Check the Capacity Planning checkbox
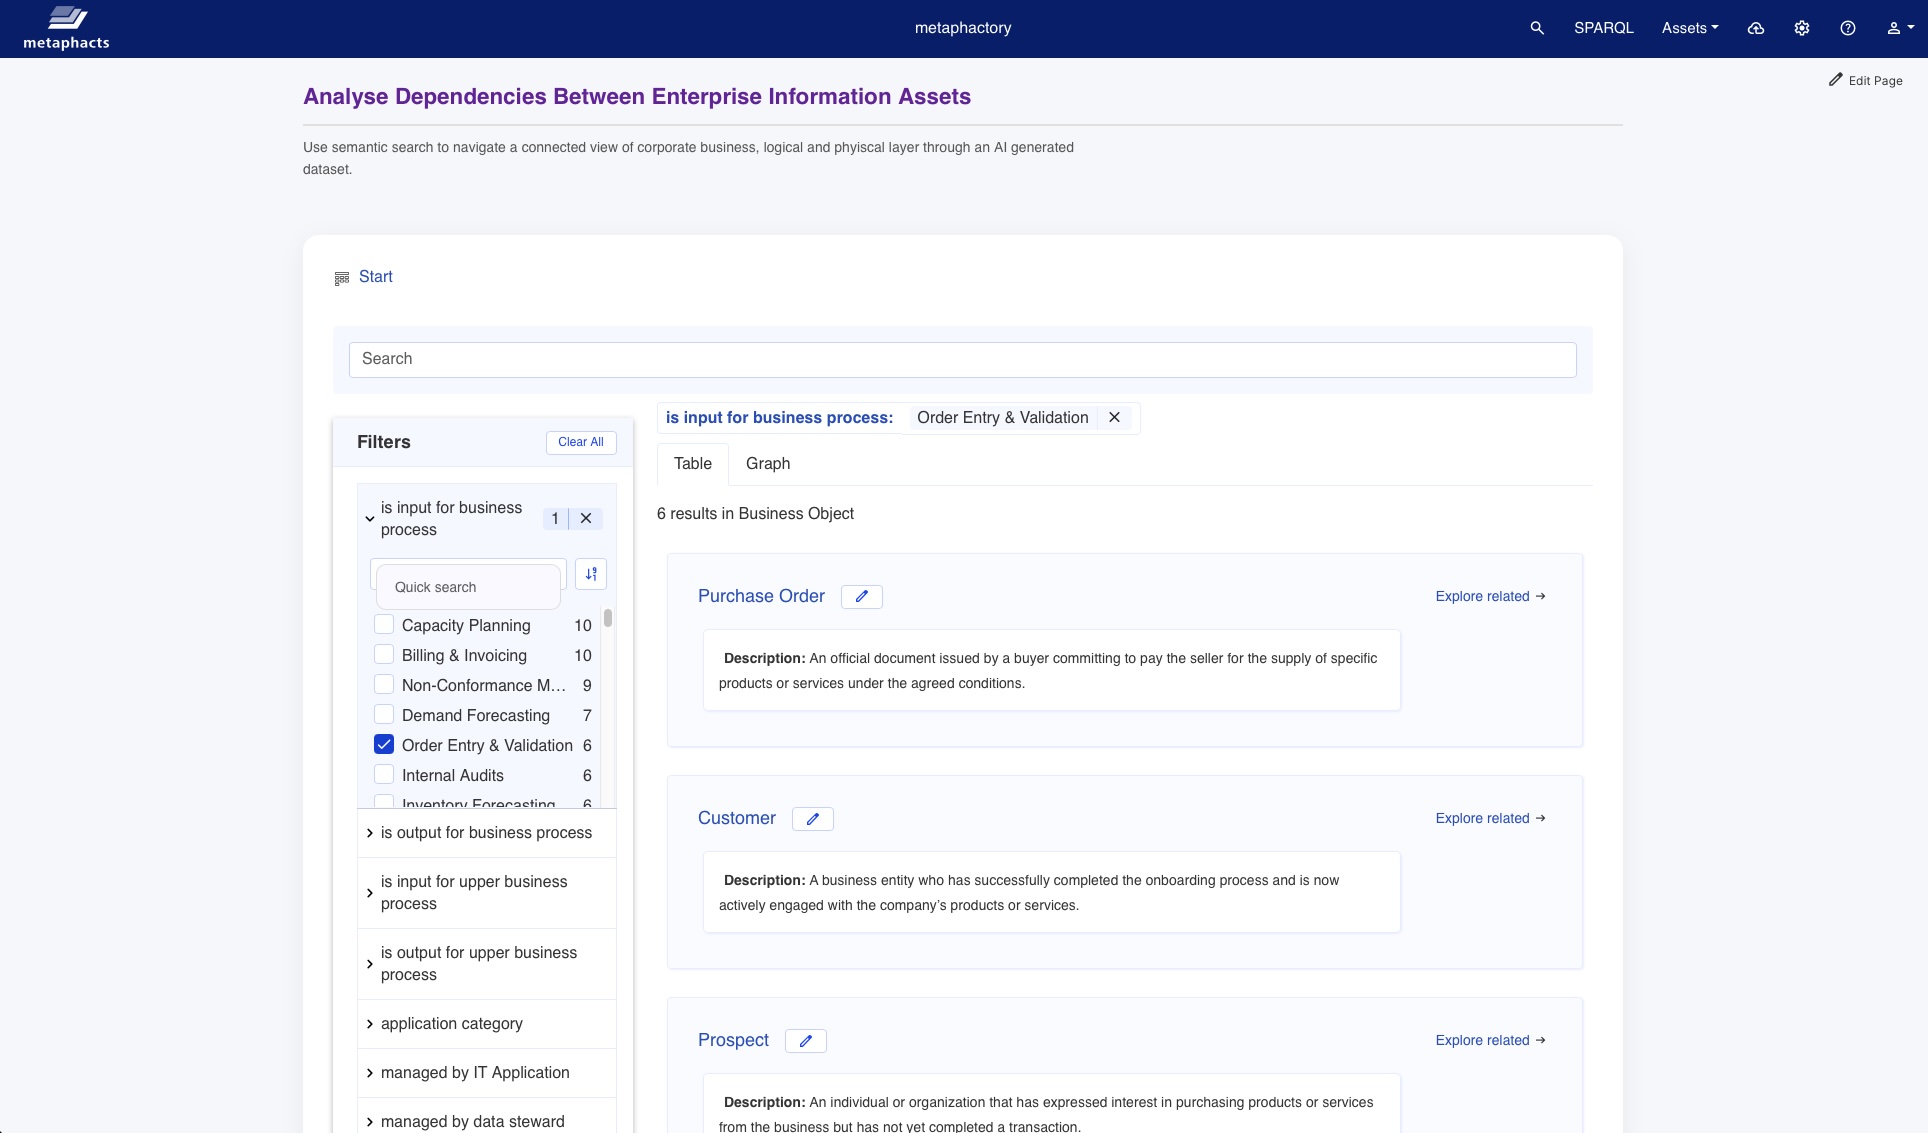The height and width of the screenshot is (1133, 1928). (384, 625)
